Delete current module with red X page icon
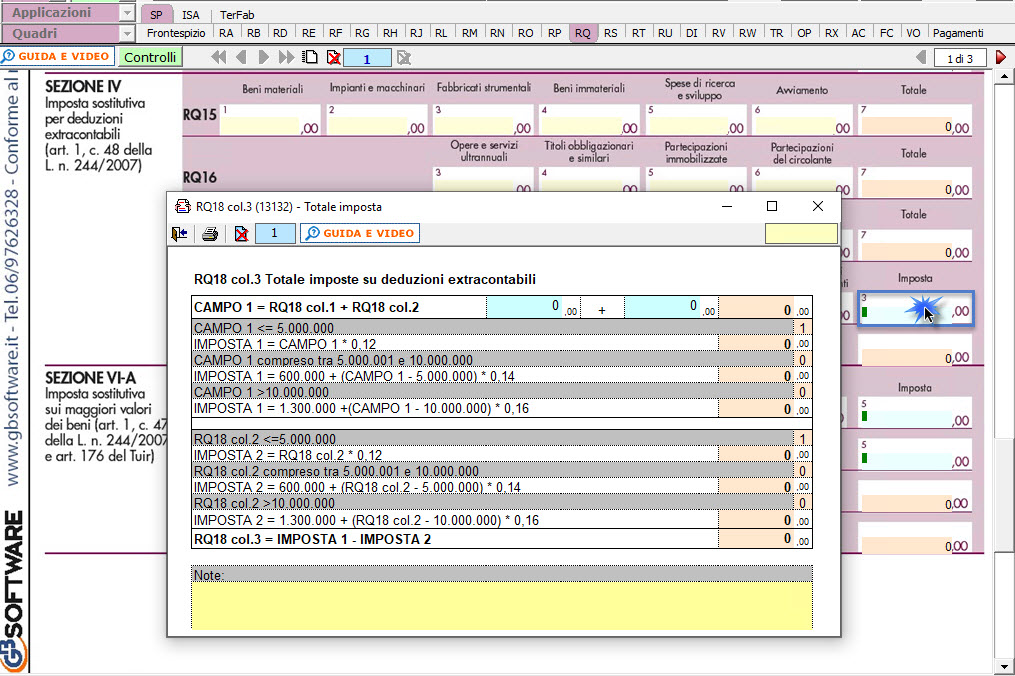This screenshot has height=676, width=1015. [x=334, y=58]
